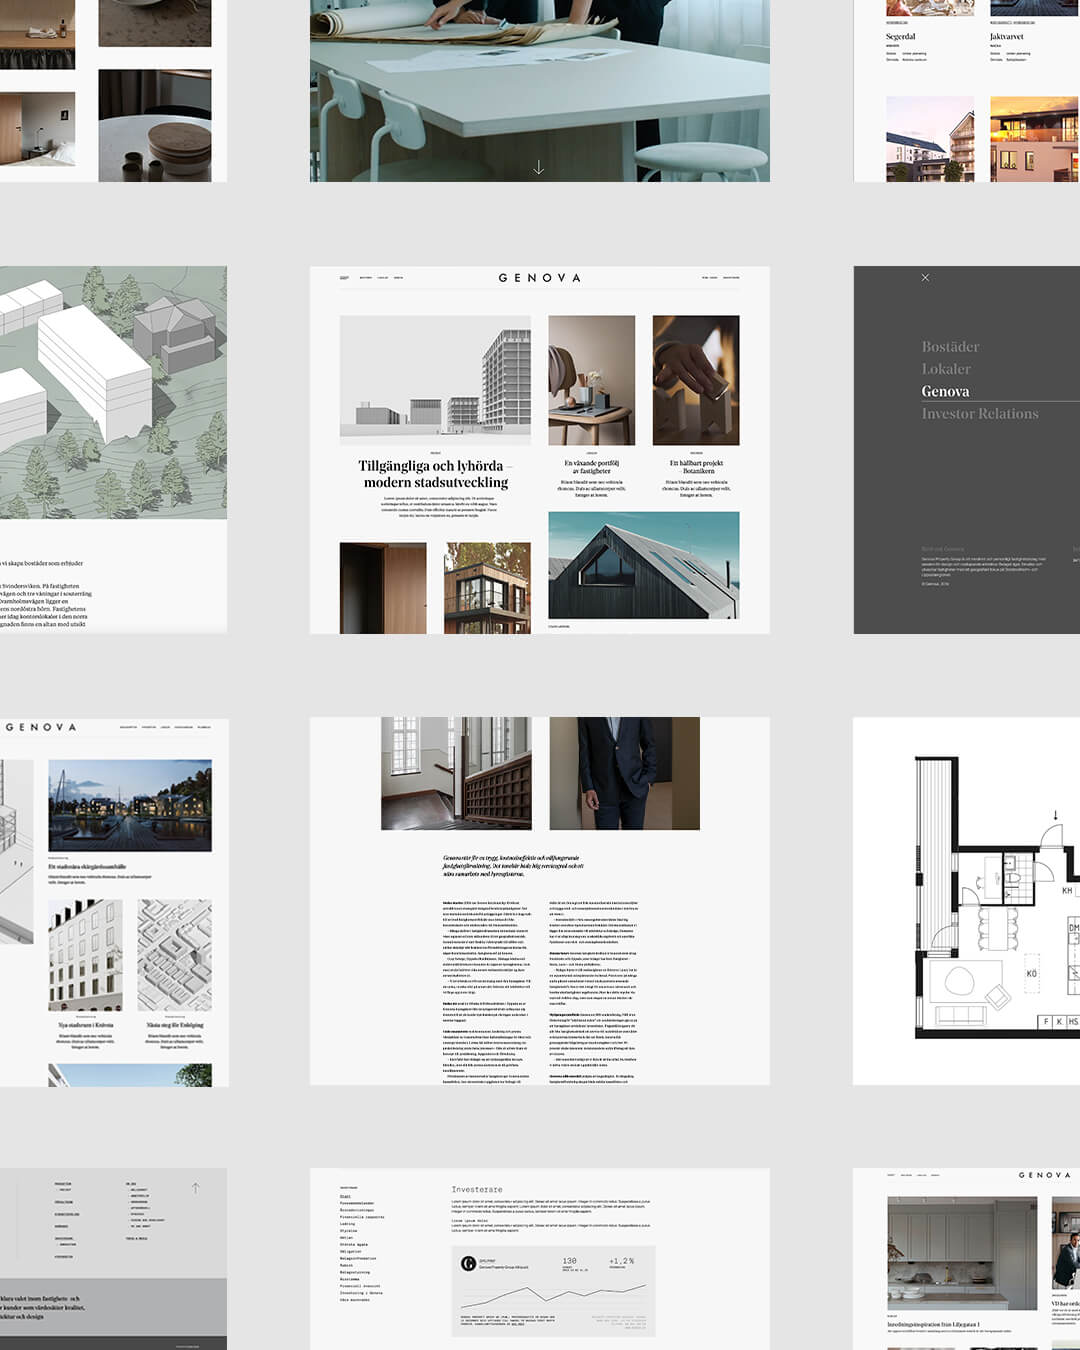Click the project title under the city block model
Viewport: 1080px width, 1350px height.
(x=175, y=1025)
